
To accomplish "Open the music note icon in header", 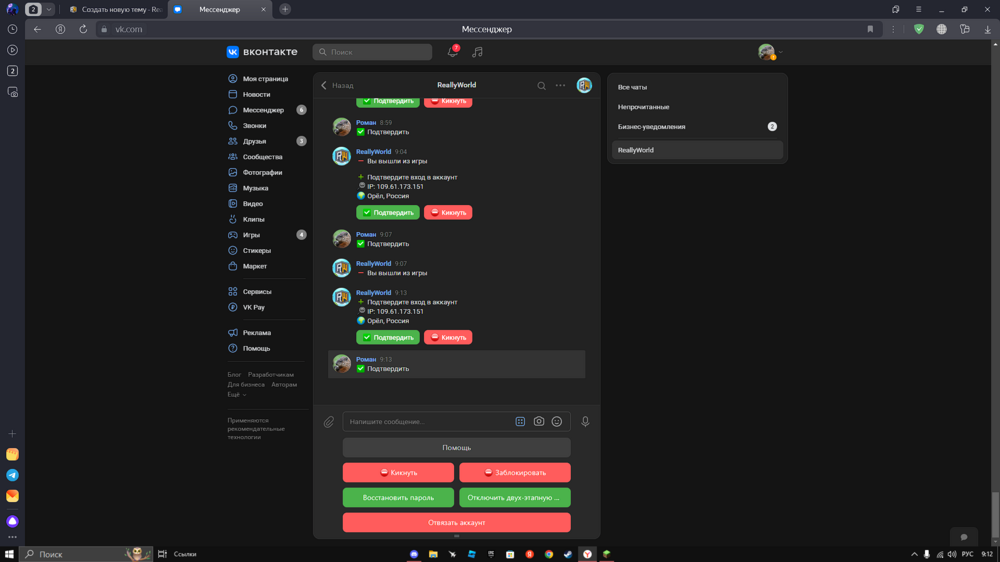I will pyautogui.click(x=477, y=52).
